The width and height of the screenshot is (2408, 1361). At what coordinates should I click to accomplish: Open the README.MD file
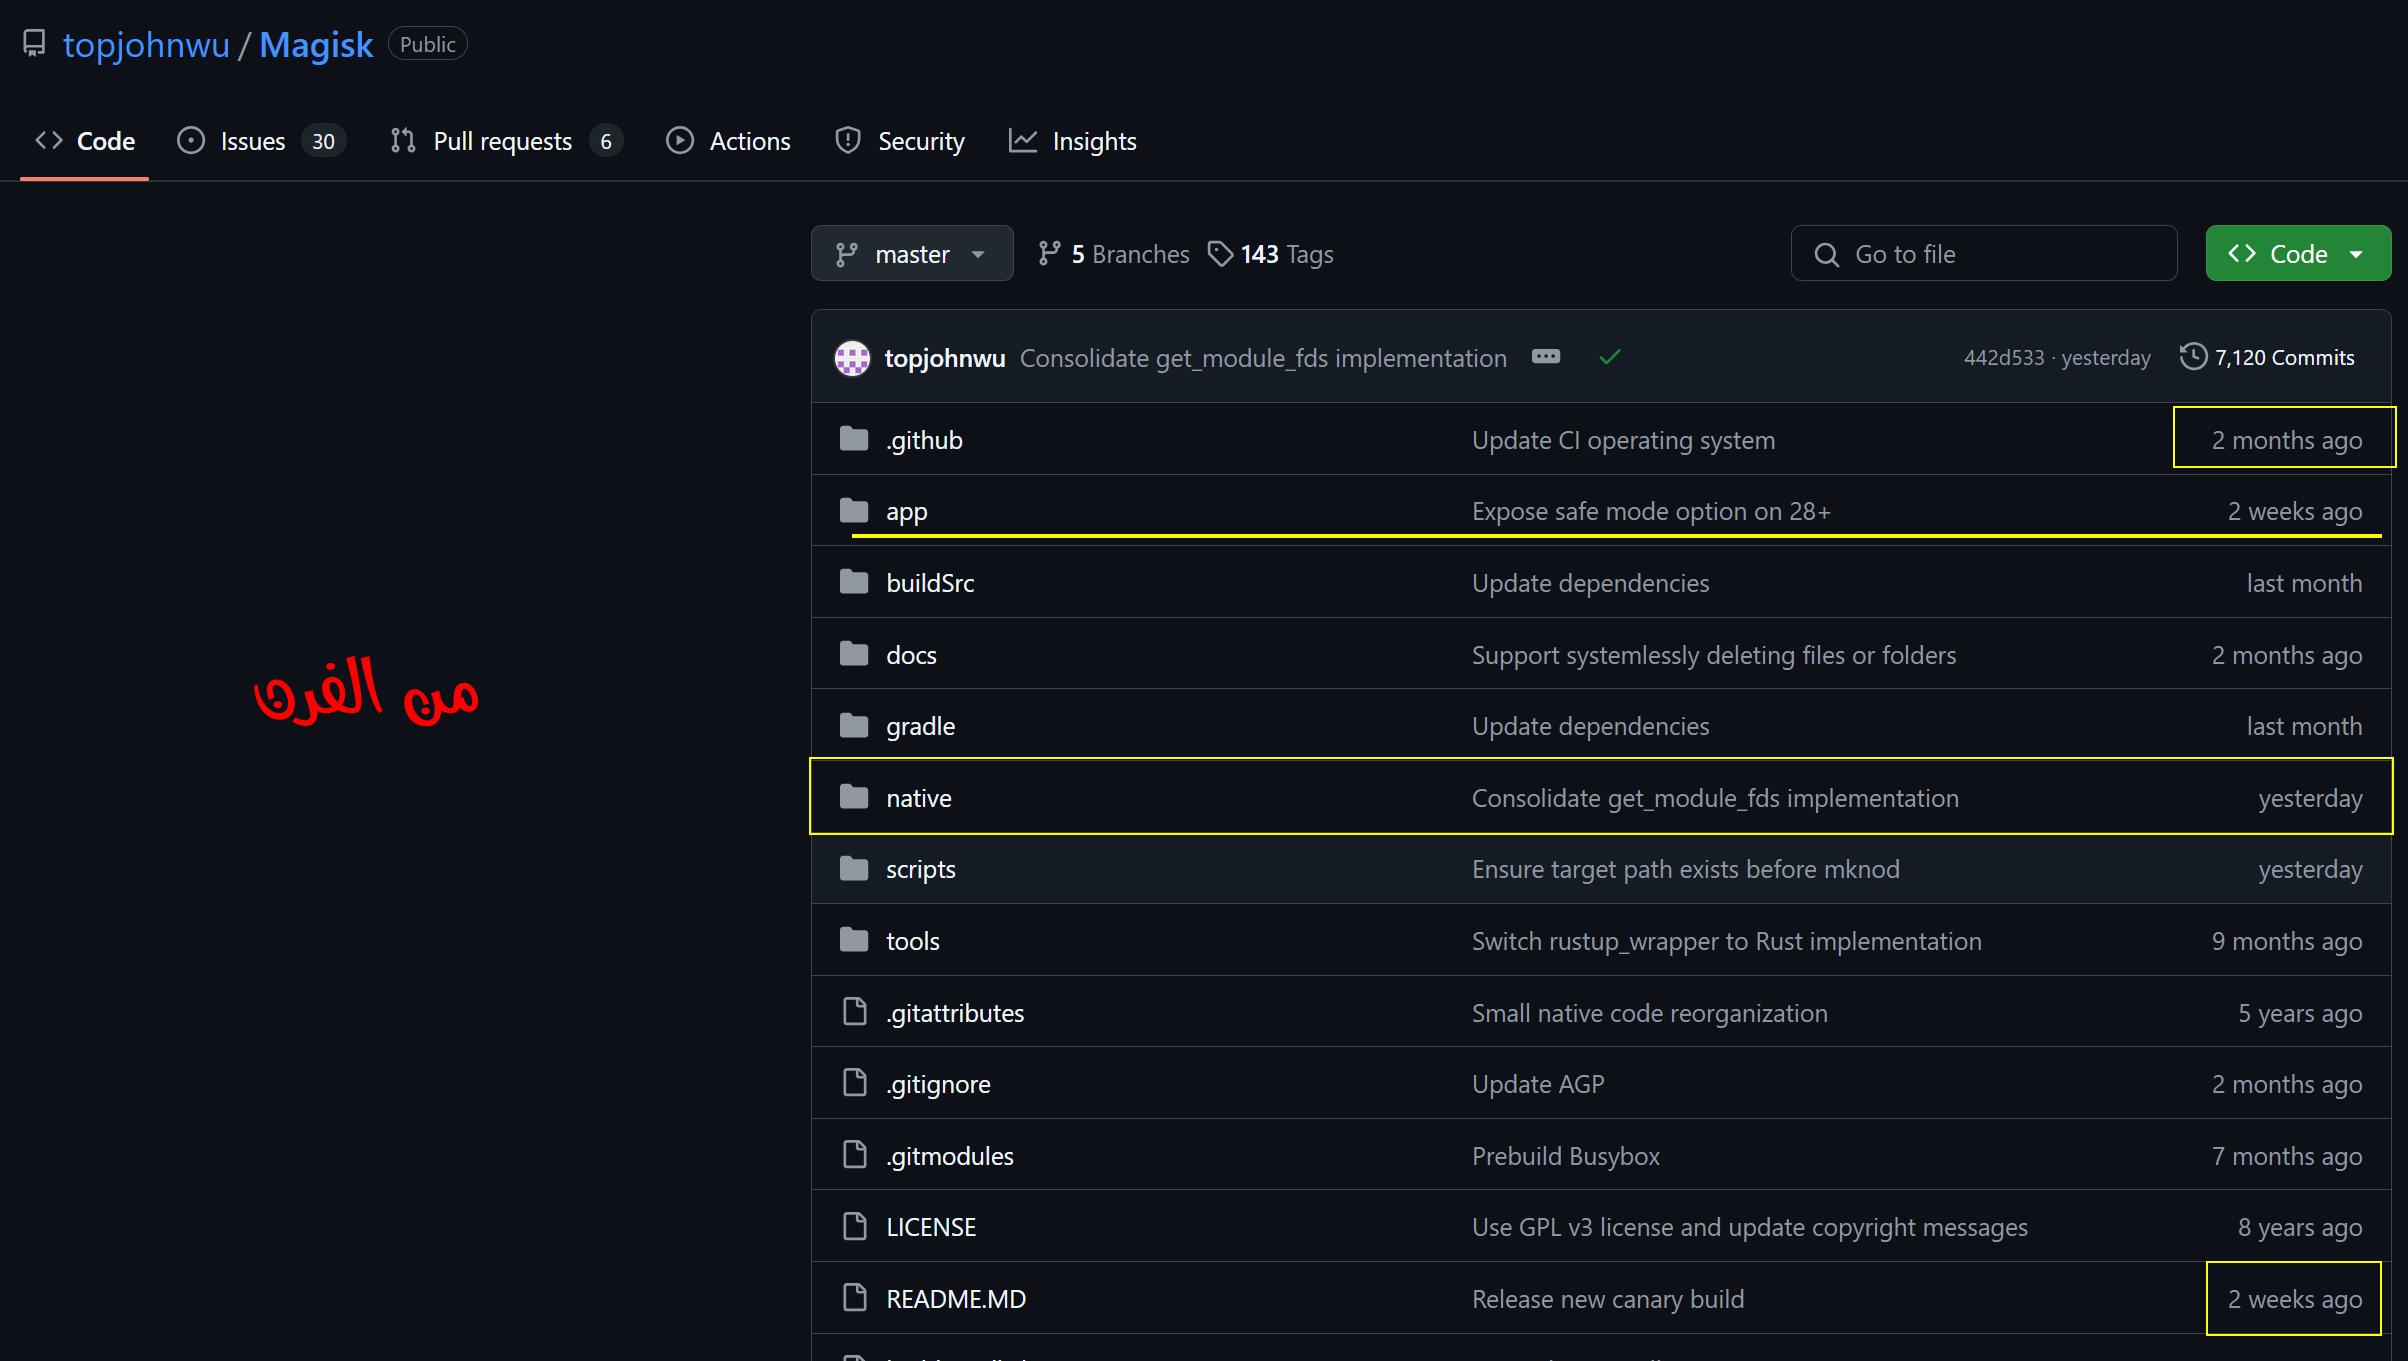pyautogui.click(x=956, y=1298)
